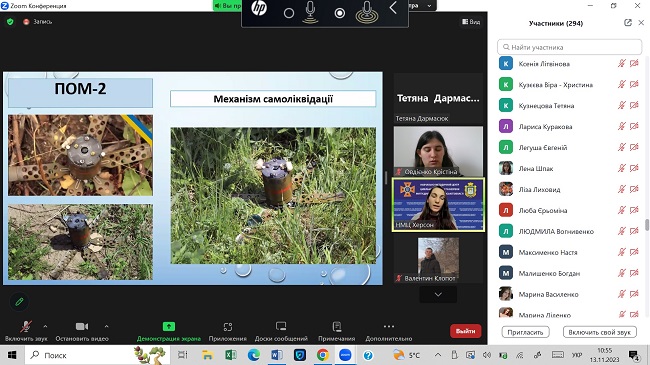Open the More options menu
The image size is (650, 365).
(389, 331)
